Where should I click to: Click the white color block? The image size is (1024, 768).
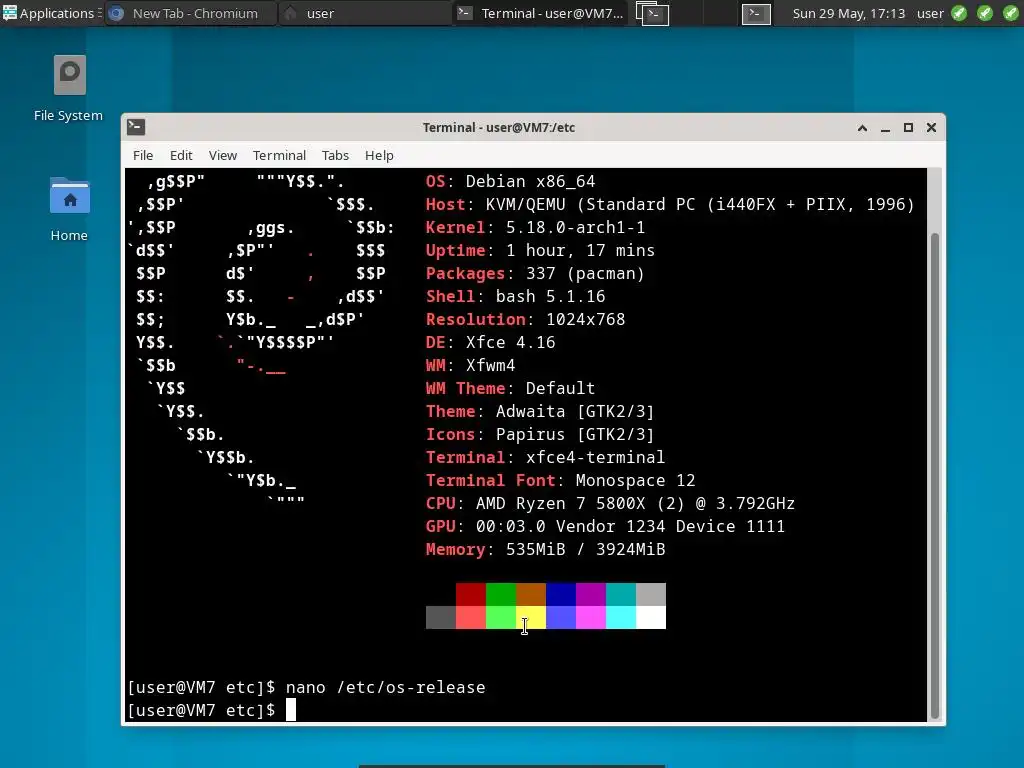pos(651,618)
